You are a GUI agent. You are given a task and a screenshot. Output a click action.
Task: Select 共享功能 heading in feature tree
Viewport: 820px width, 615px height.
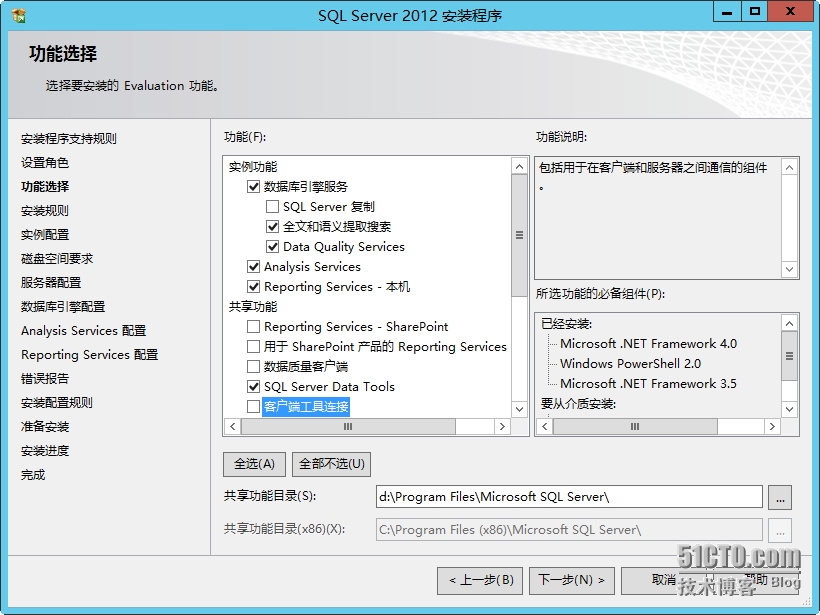point(253,306)
